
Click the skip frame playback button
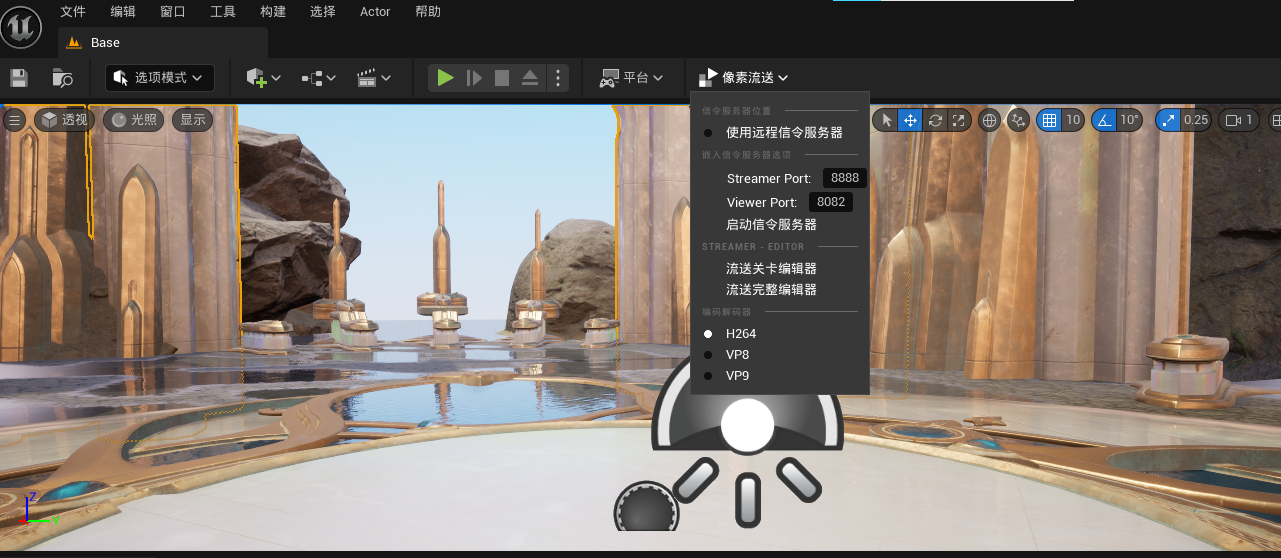click(x=475, y=78)
